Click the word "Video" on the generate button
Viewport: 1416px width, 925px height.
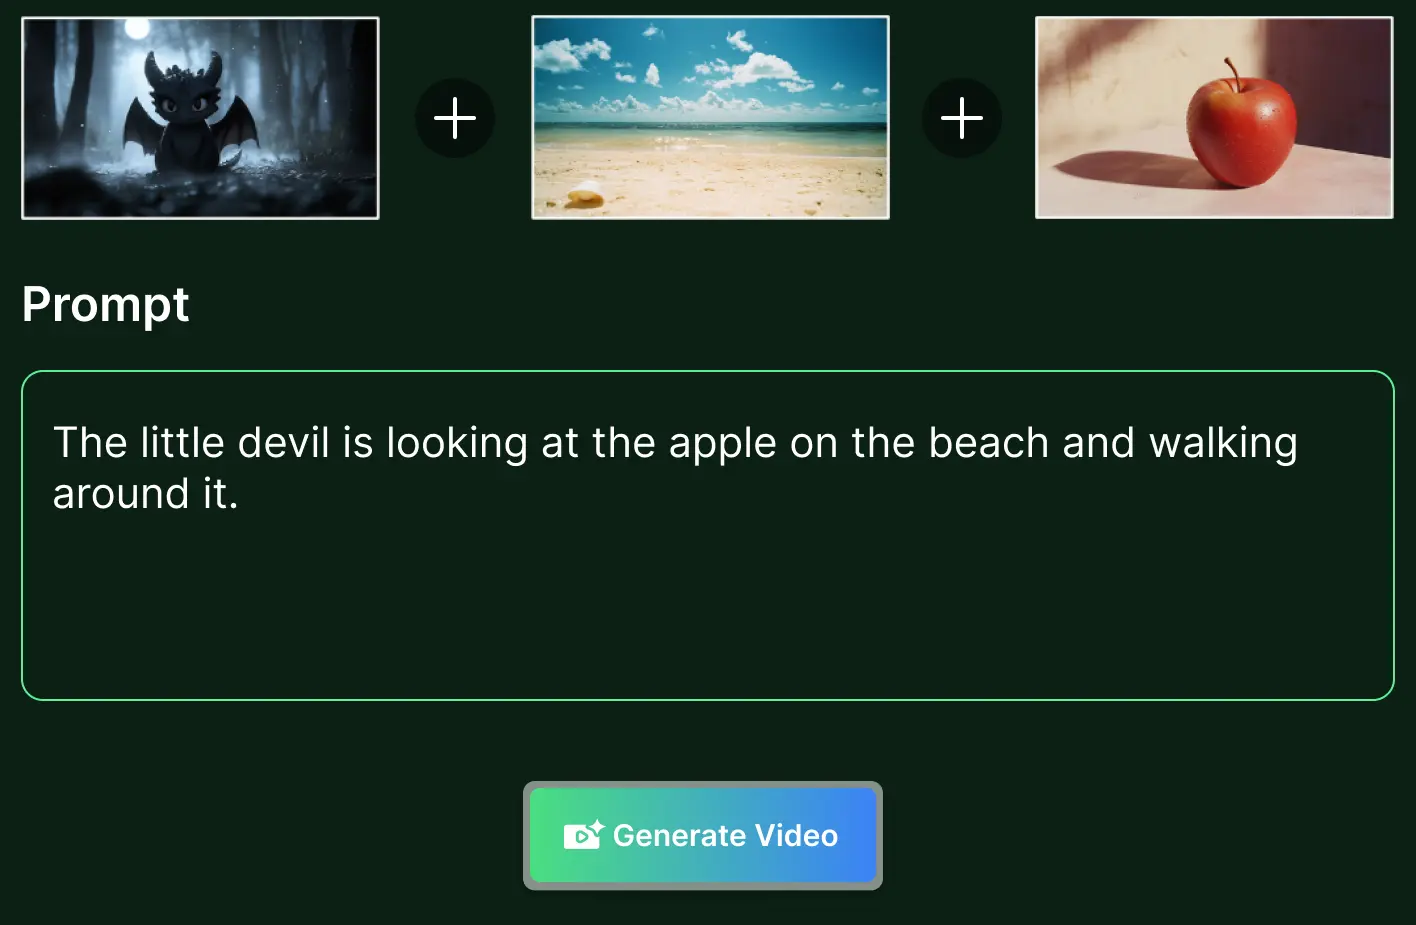796,835
